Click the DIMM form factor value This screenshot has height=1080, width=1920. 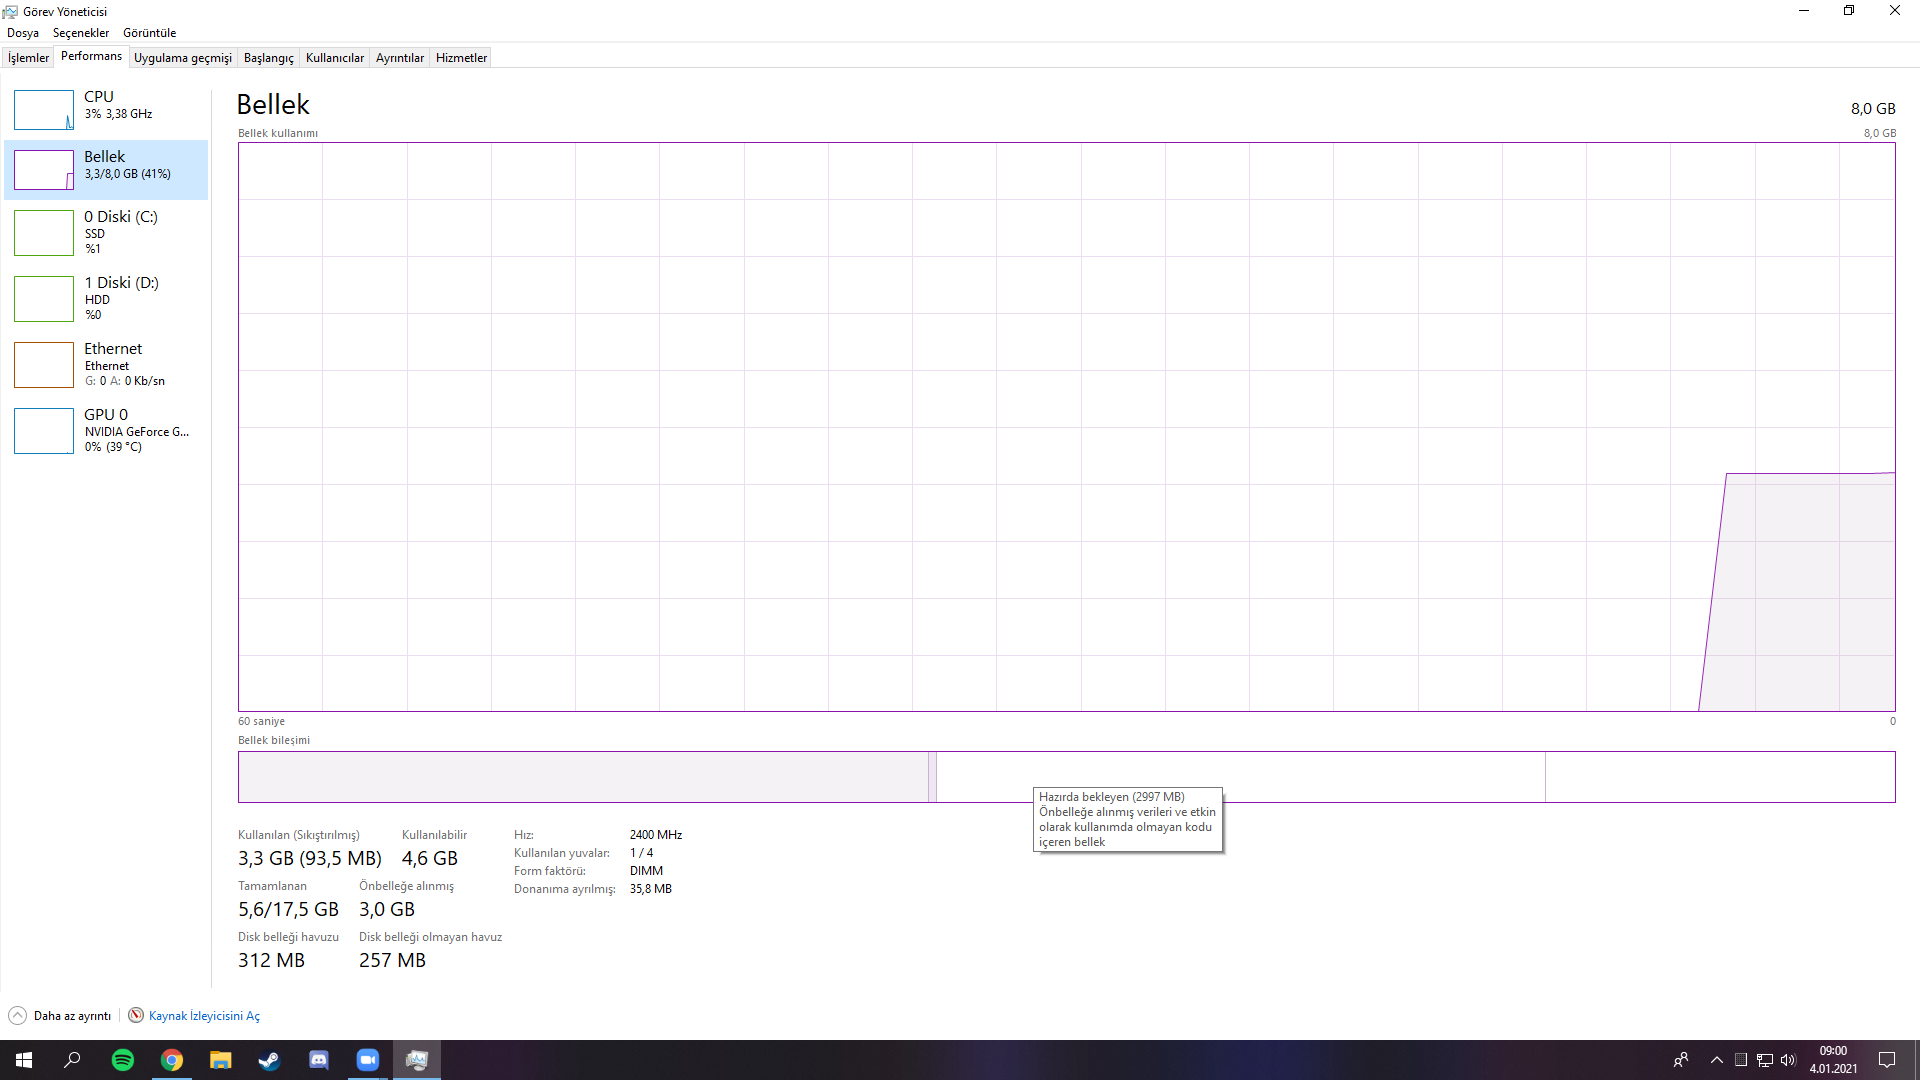point(646,871)
